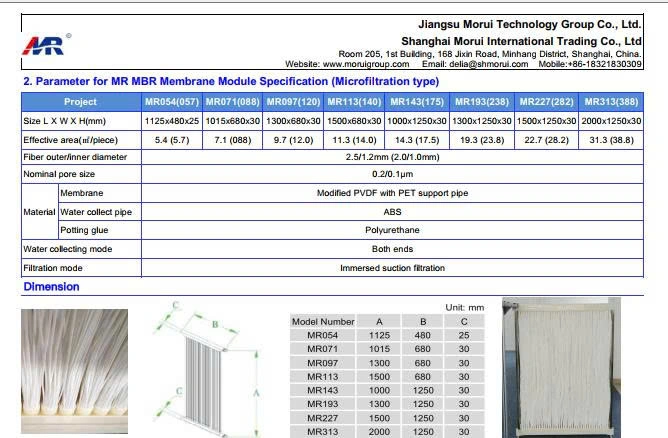The height and width of the screenshot is (438, 668).
Task: Click the Potting glue label
Action: click(x=84, y=231)
